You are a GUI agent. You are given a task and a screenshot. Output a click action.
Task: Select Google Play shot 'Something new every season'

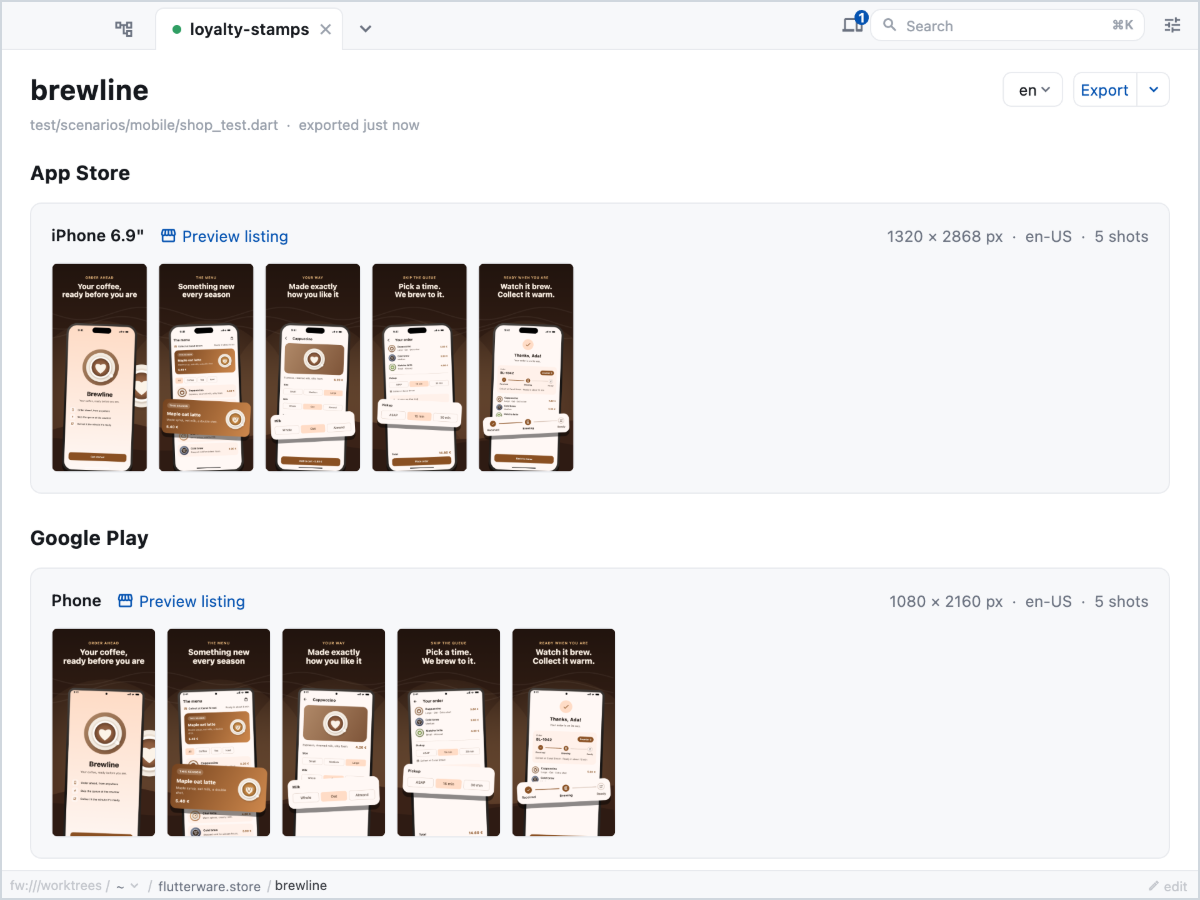[219, 732]
